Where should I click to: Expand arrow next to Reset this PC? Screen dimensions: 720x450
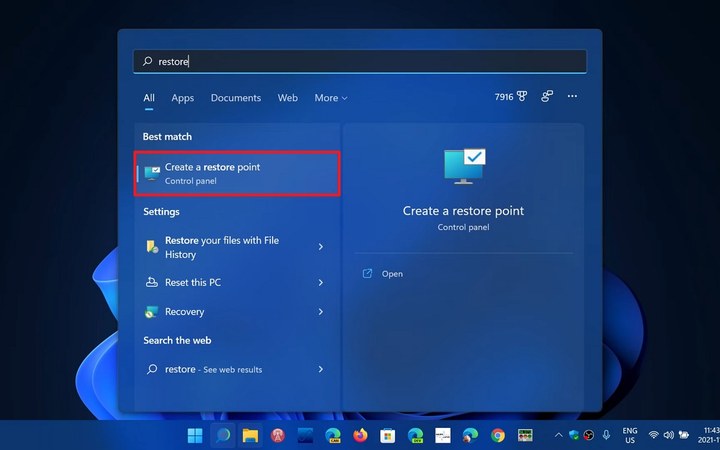coord(321,282)
